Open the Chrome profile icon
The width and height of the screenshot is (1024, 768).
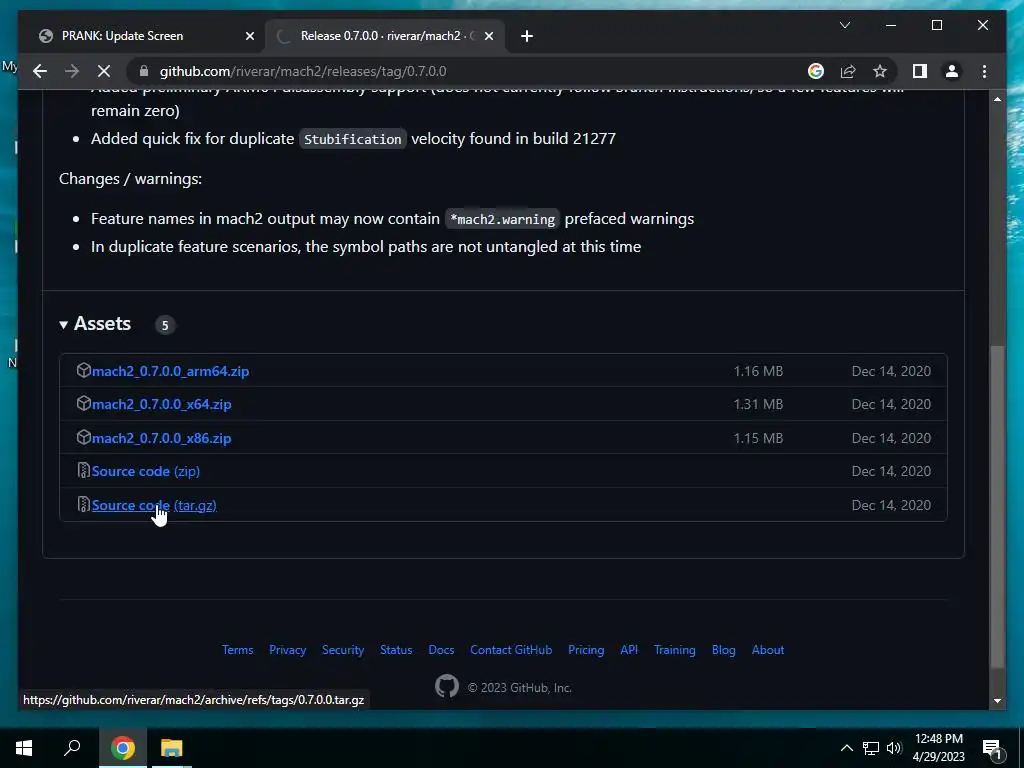click(952, 71)
